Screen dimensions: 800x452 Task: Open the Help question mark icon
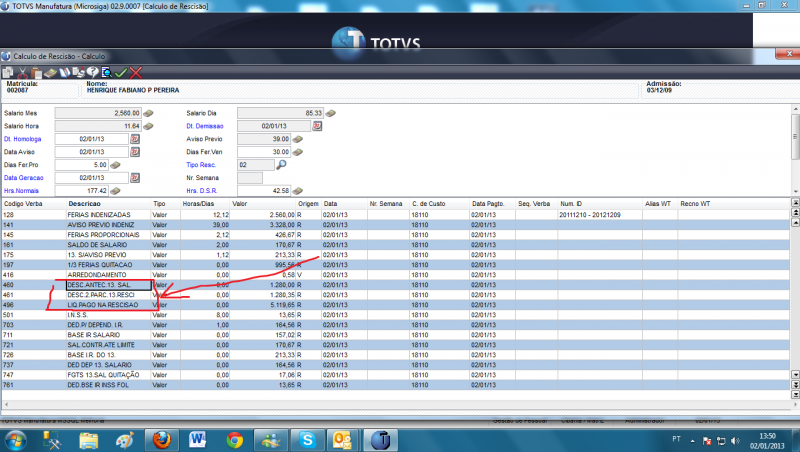click(x=92, y=72)
